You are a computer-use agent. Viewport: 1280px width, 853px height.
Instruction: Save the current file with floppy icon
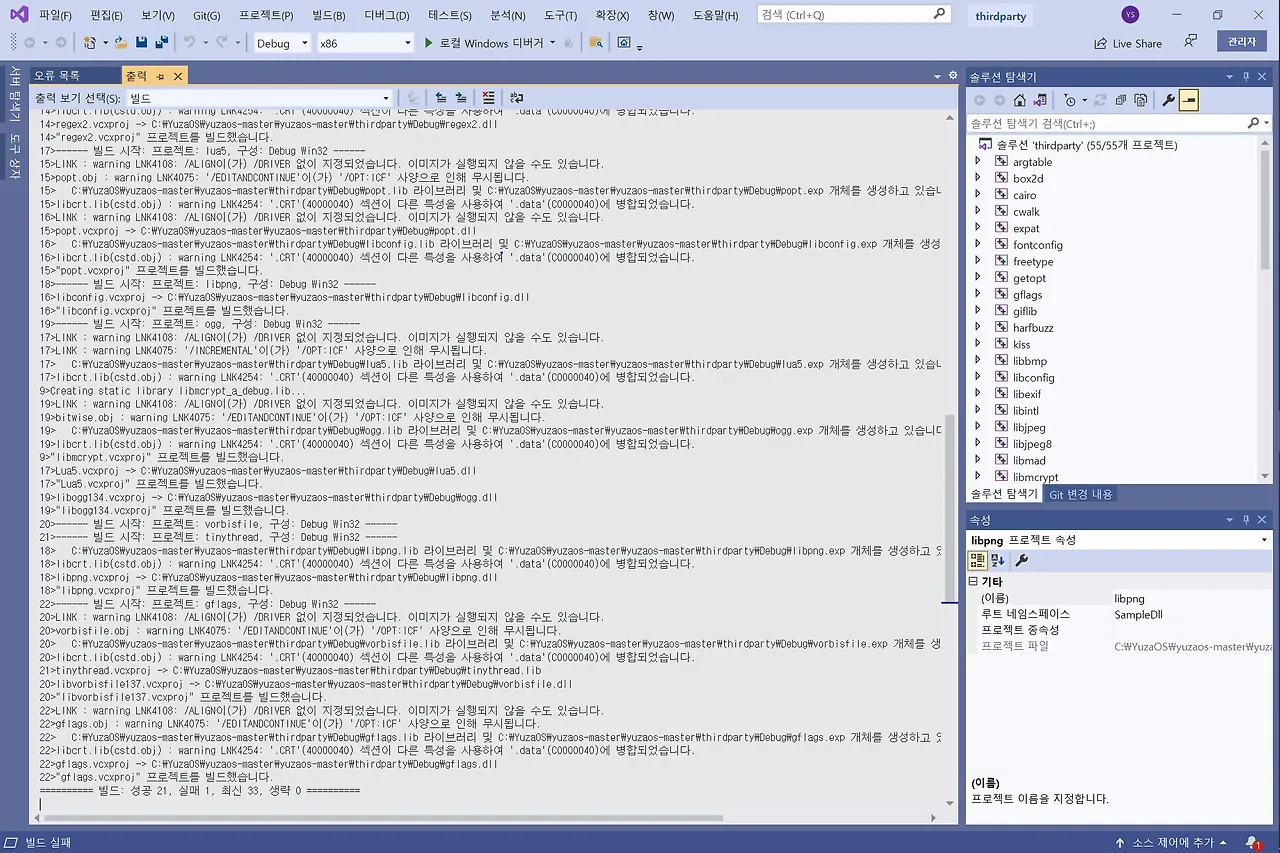click(142, 43)
